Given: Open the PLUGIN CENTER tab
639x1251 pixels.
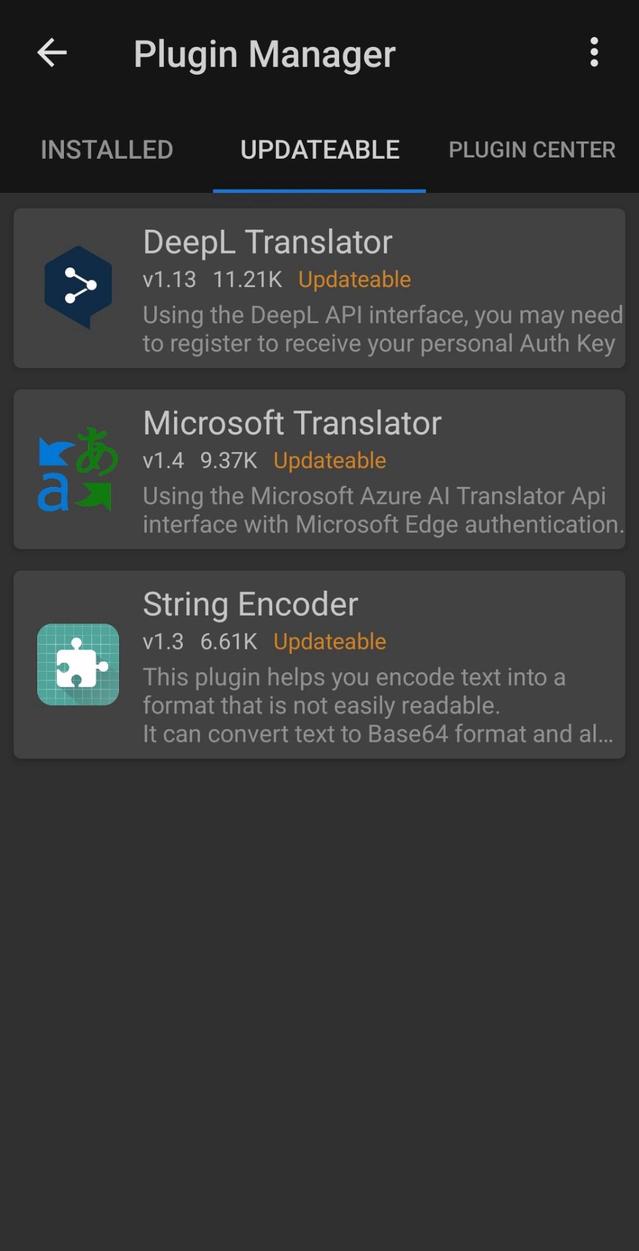Looking at the screenshot, I should tap(531, 149).
